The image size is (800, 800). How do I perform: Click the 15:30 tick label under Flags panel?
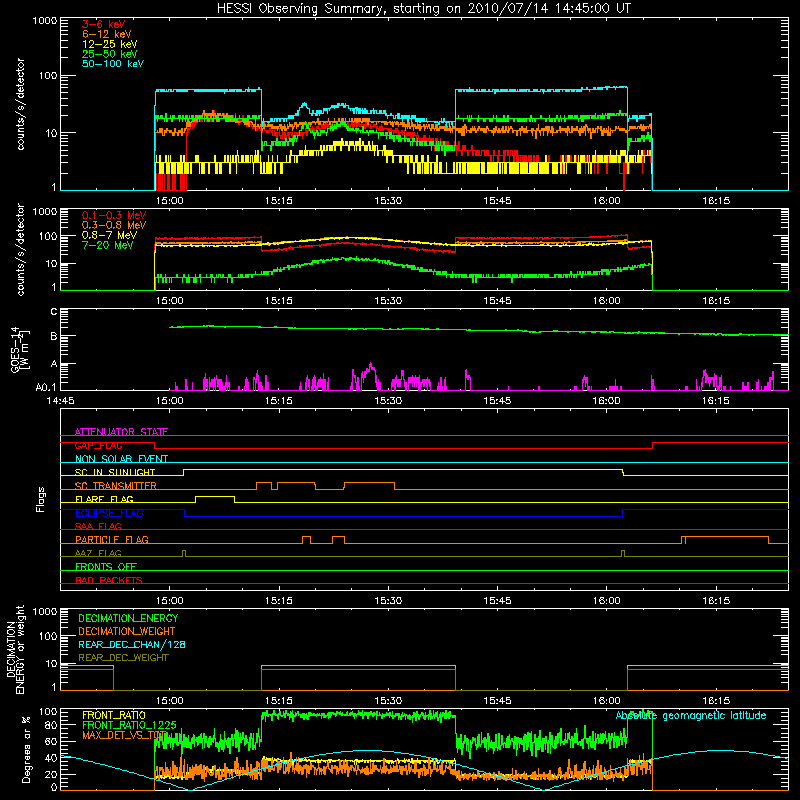pyautogui.click(x=388, y=601)
